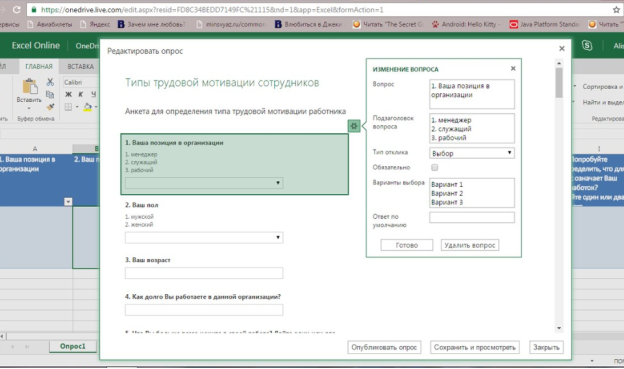Click the bookmark star in address bar
This screenshot has height=369, width=624.
click(x=616, y=10)
